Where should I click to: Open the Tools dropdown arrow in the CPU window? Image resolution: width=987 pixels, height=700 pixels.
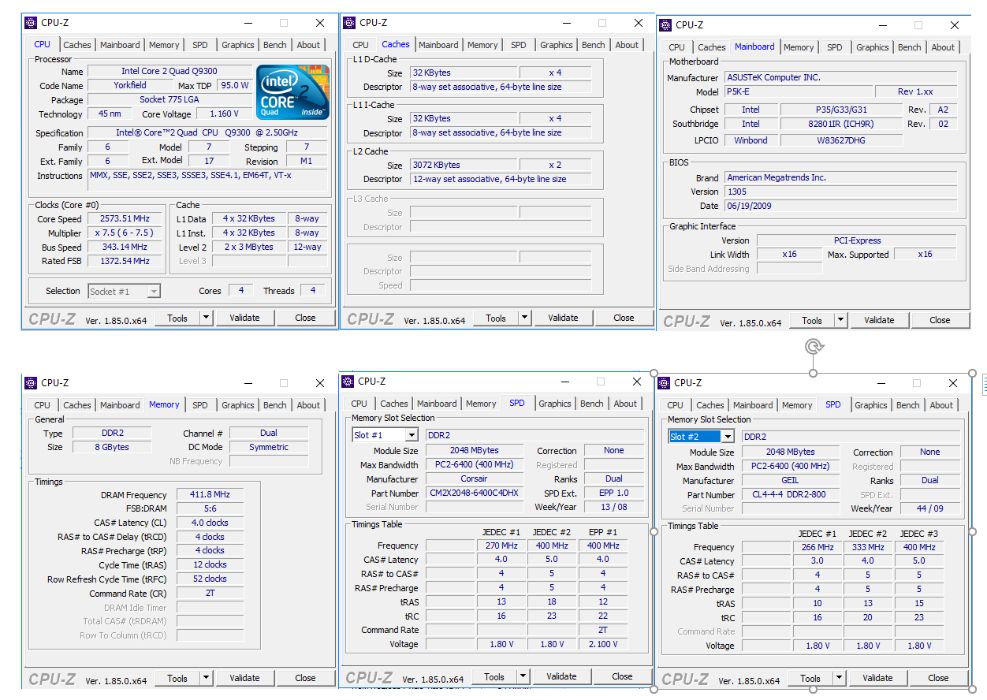coord(206,318)
